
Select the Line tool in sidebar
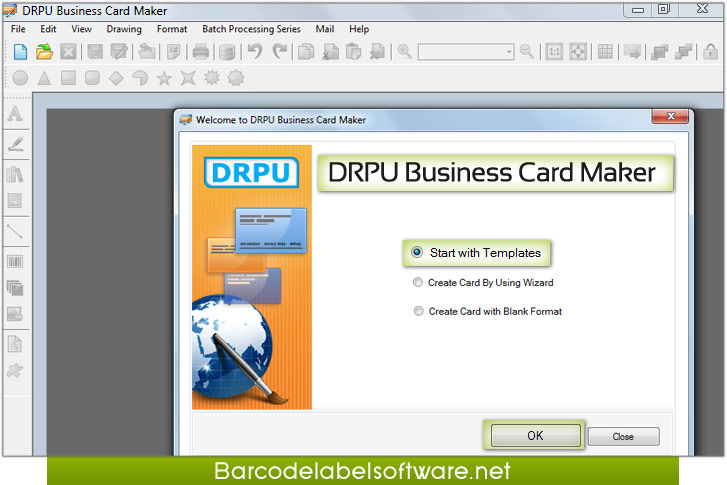pyautogui.click(x=15, y=230)
